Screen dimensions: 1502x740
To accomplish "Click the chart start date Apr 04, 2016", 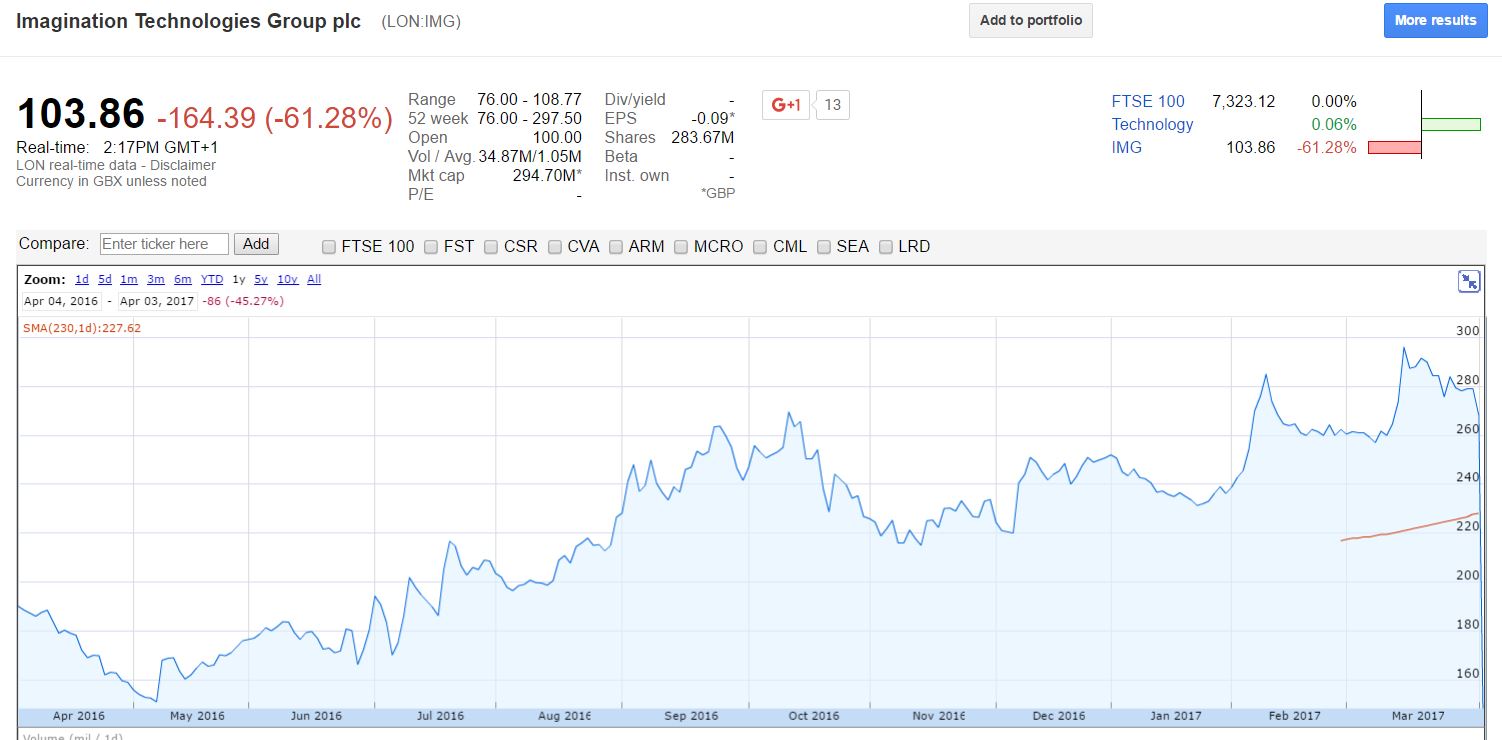I will coord(62,301).
